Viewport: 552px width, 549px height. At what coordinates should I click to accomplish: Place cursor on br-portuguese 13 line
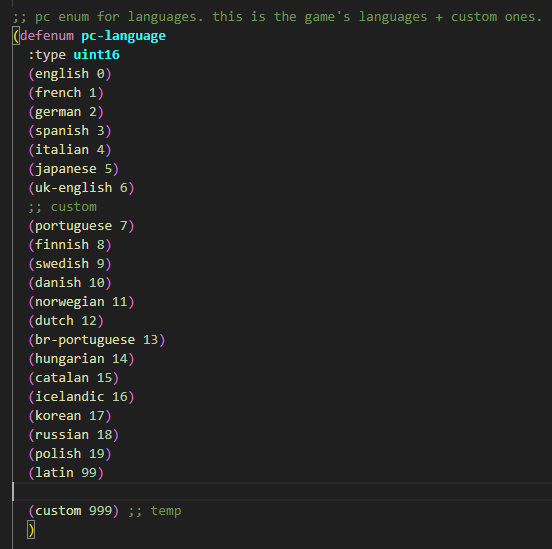tap(96, 340)
